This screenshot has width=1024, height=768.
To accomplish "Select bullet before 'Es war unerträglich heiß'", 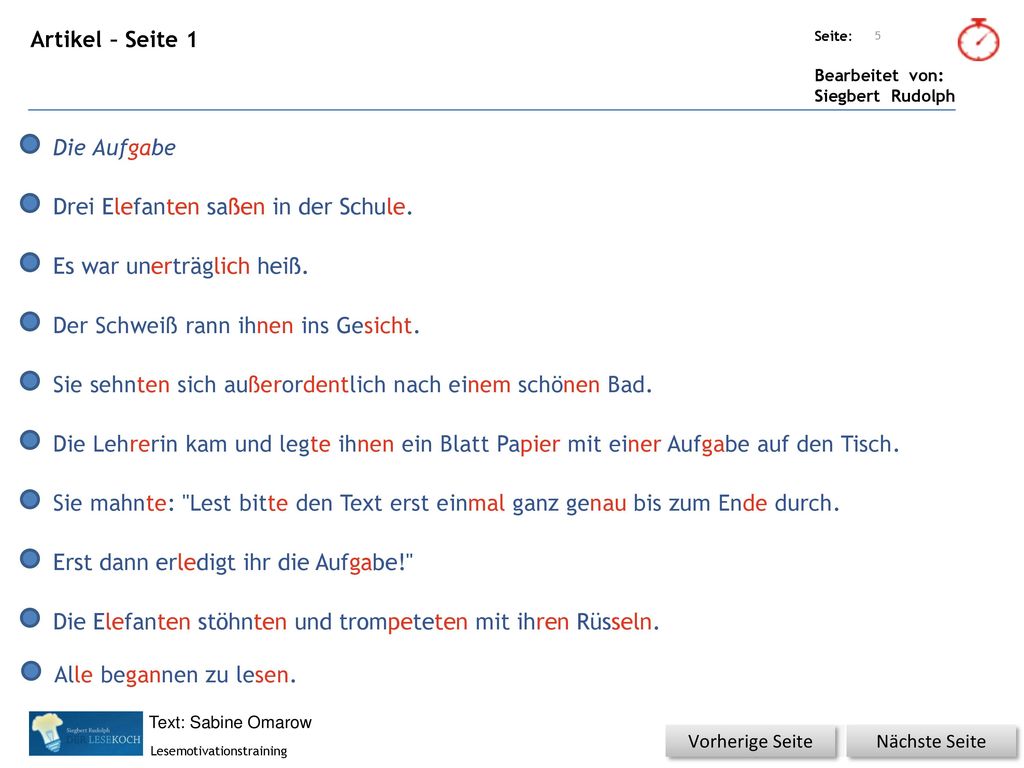I will [x=30, y=263].
